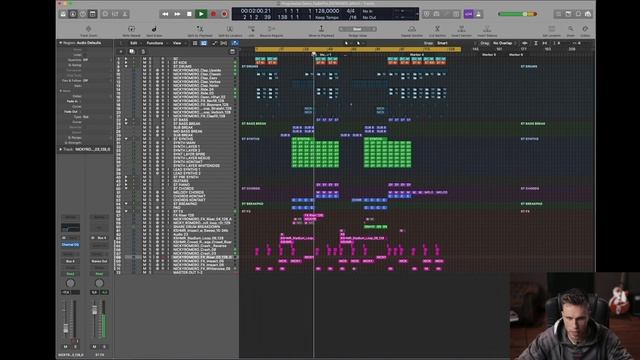This screenshot has width=640, height=360.
Task: Click the Rewind transport button
Action: pos(165,14)
